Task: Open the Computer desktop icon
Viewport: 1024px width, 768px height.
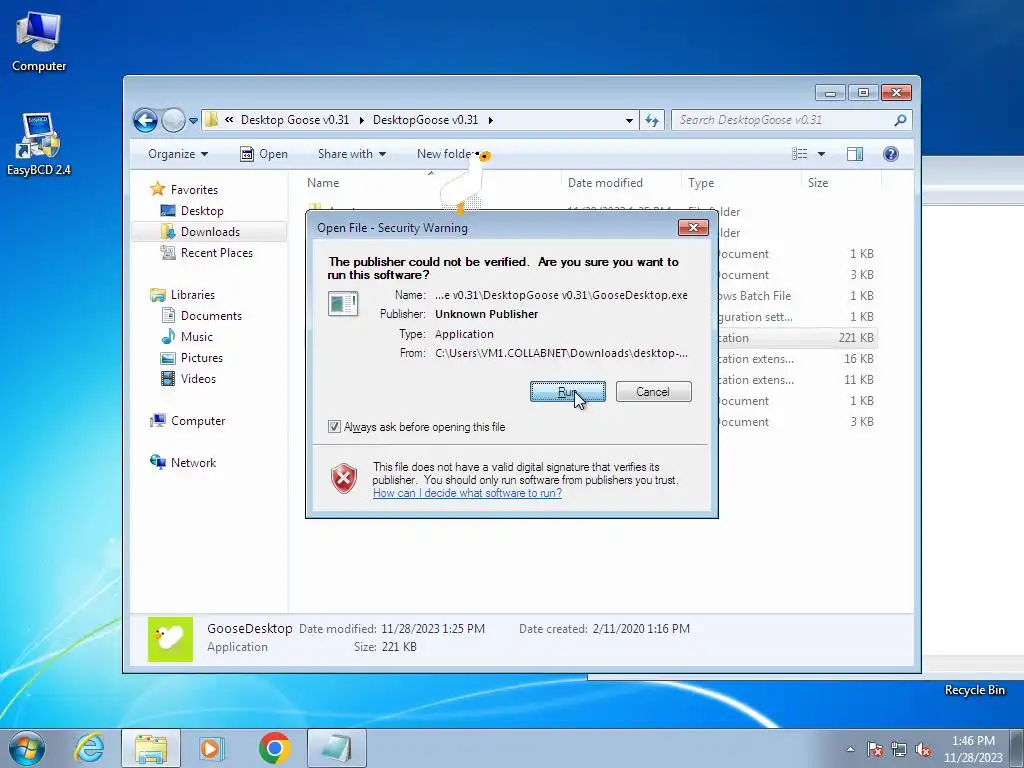Action: click(39, 41)
